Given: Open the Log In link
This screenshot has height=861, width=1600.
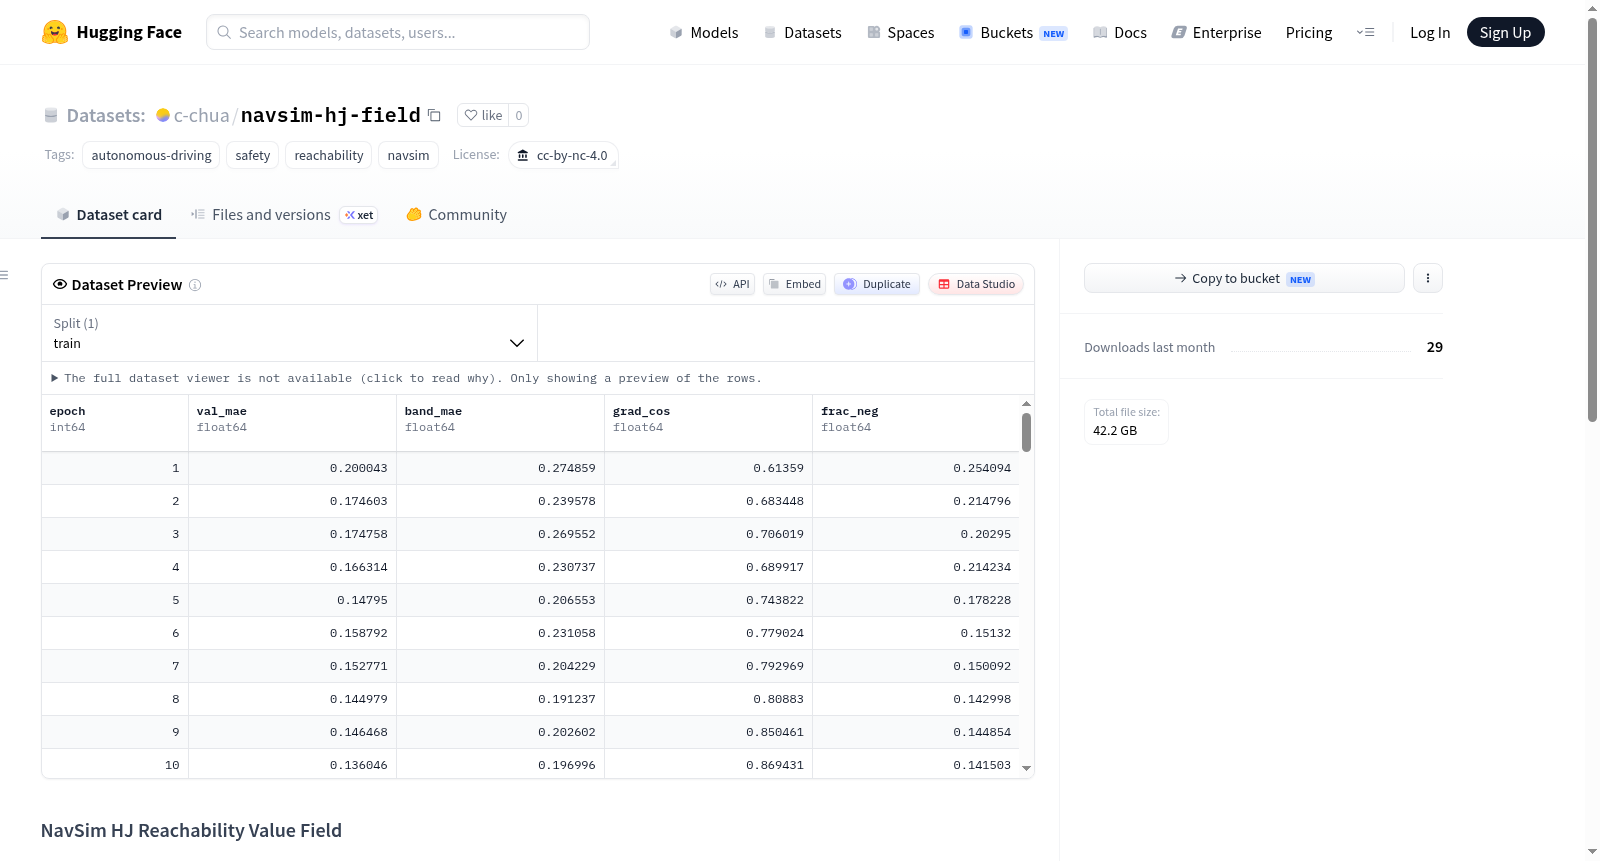Looking at the screenshot, I should point(1430,32).
